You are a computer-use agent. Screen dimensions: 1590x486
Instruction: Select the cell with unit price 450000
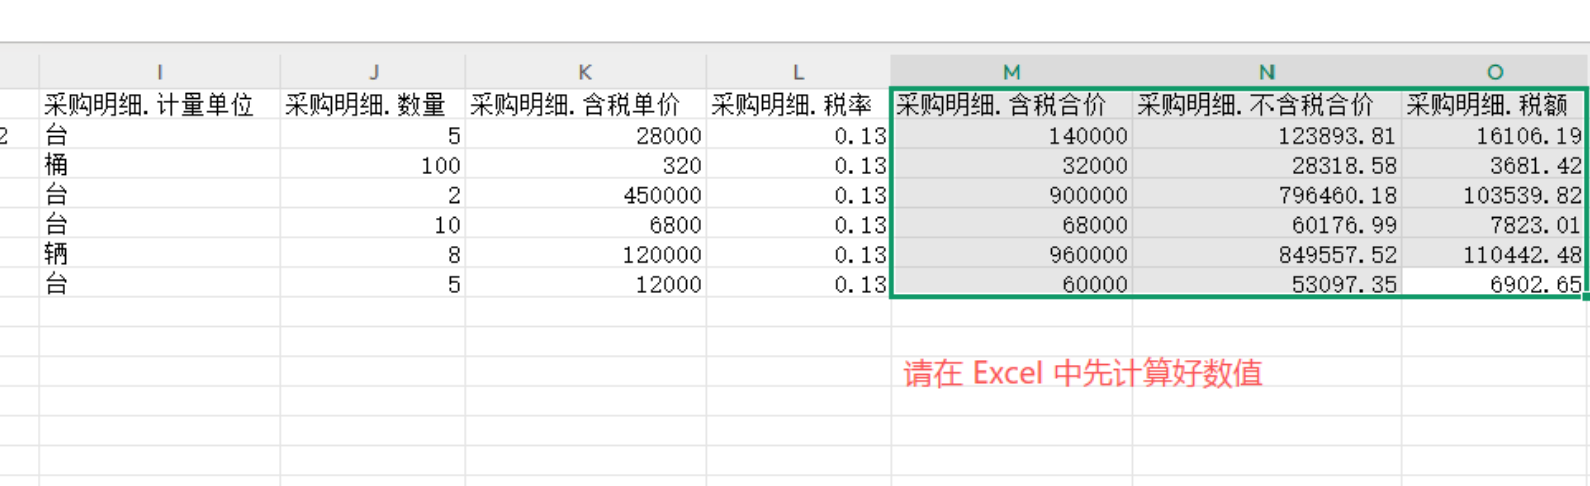(585, 195)
